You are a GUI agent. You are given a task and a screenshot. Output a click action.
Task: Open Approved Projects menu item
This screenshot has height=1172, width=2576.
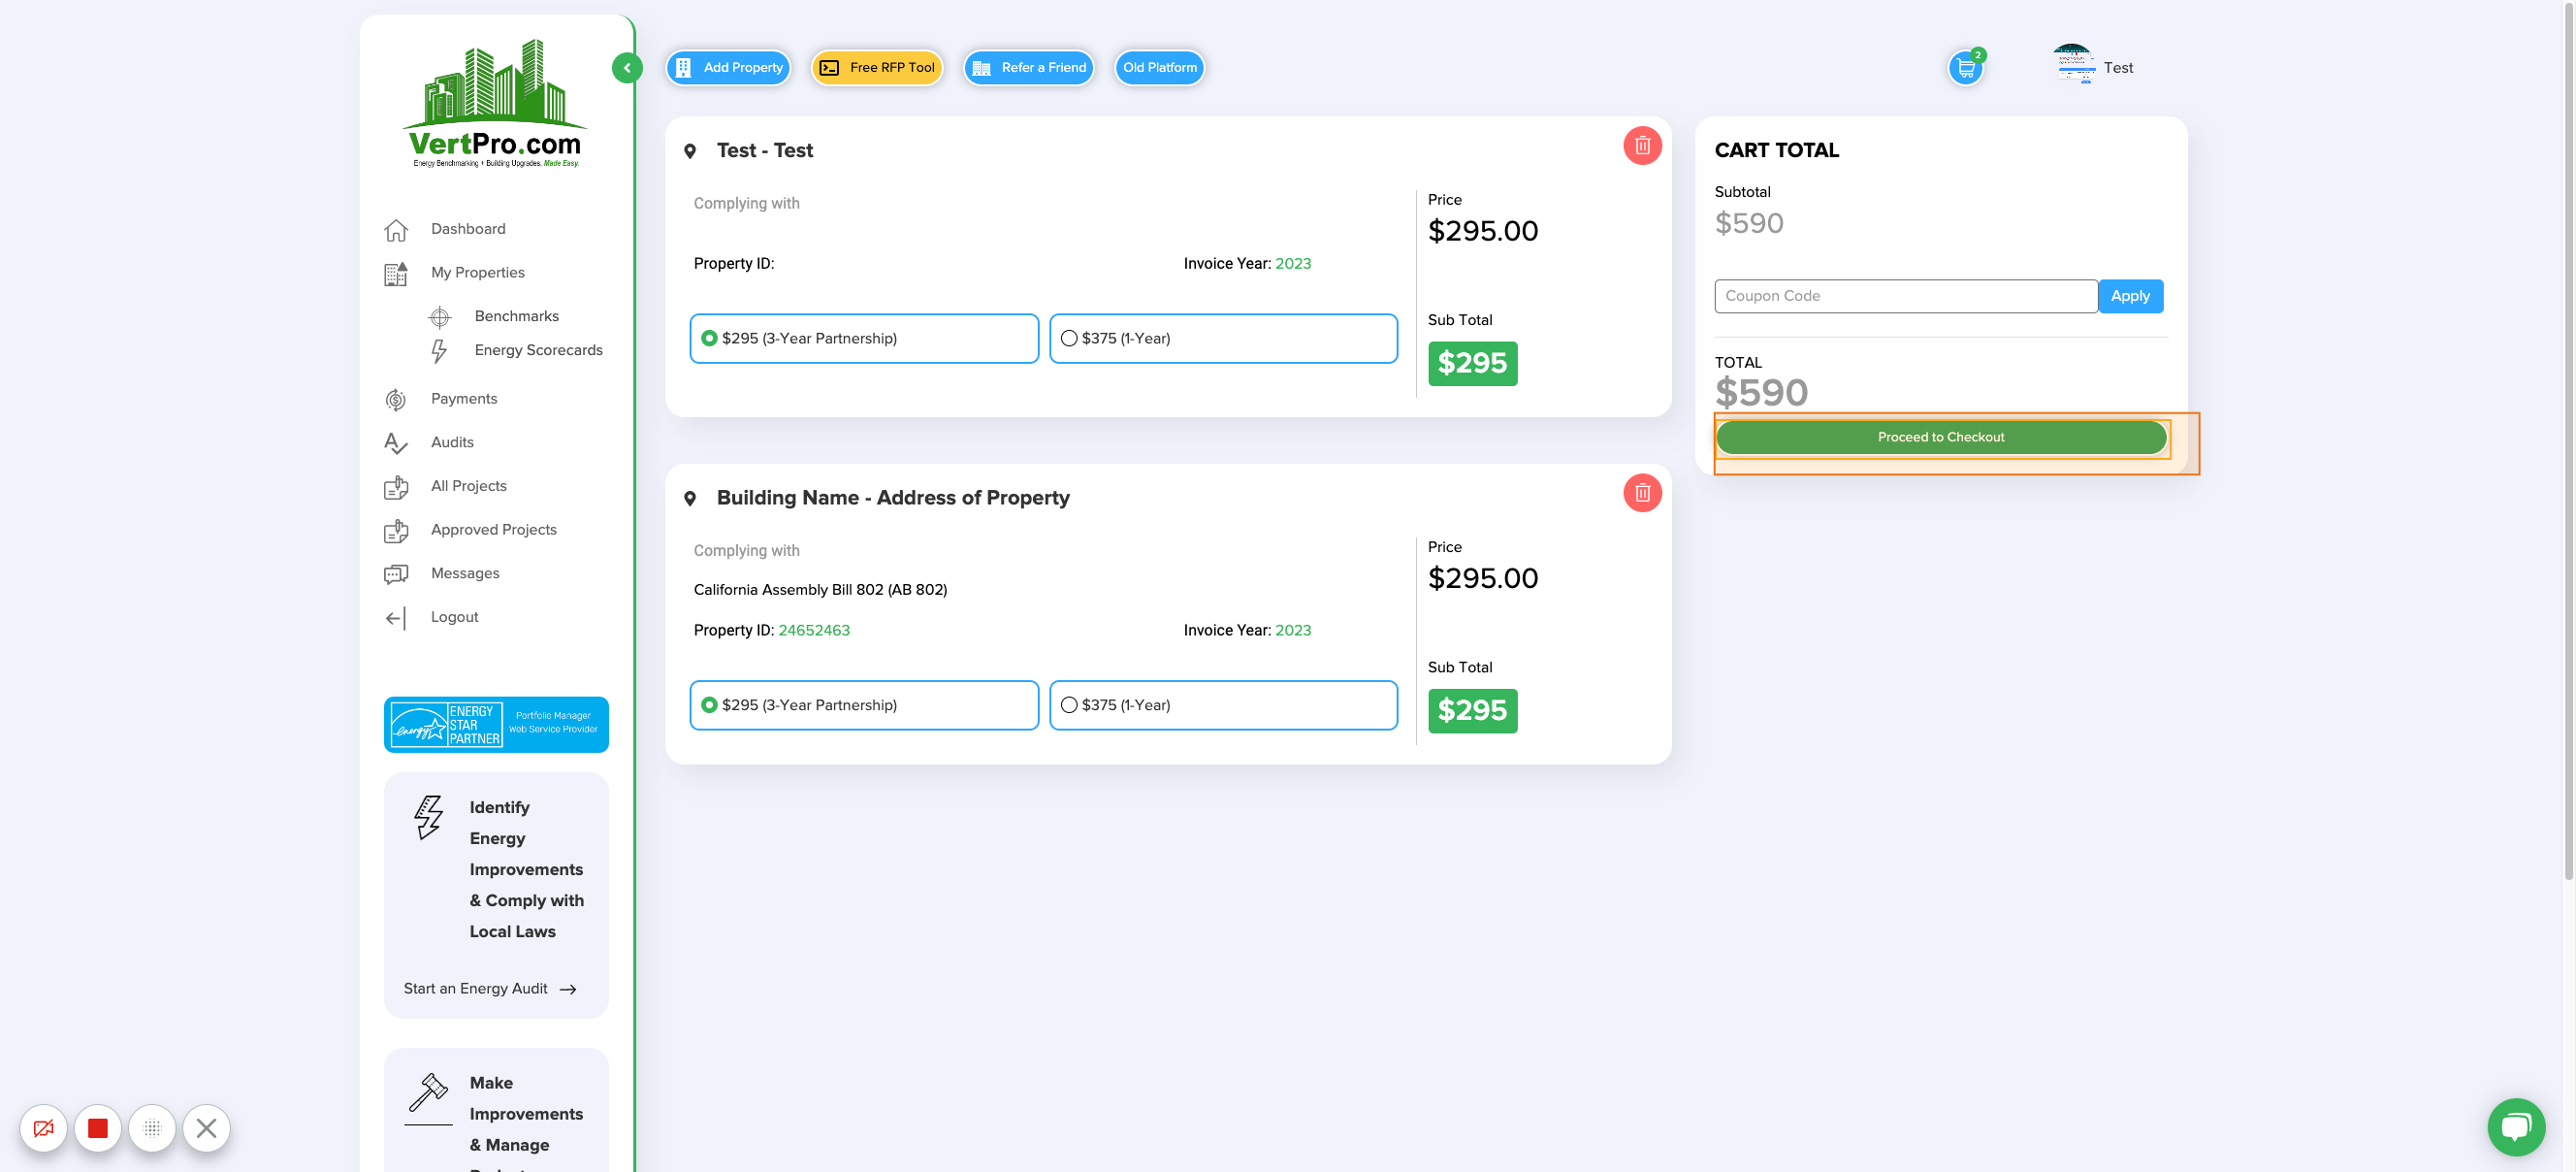494,530
